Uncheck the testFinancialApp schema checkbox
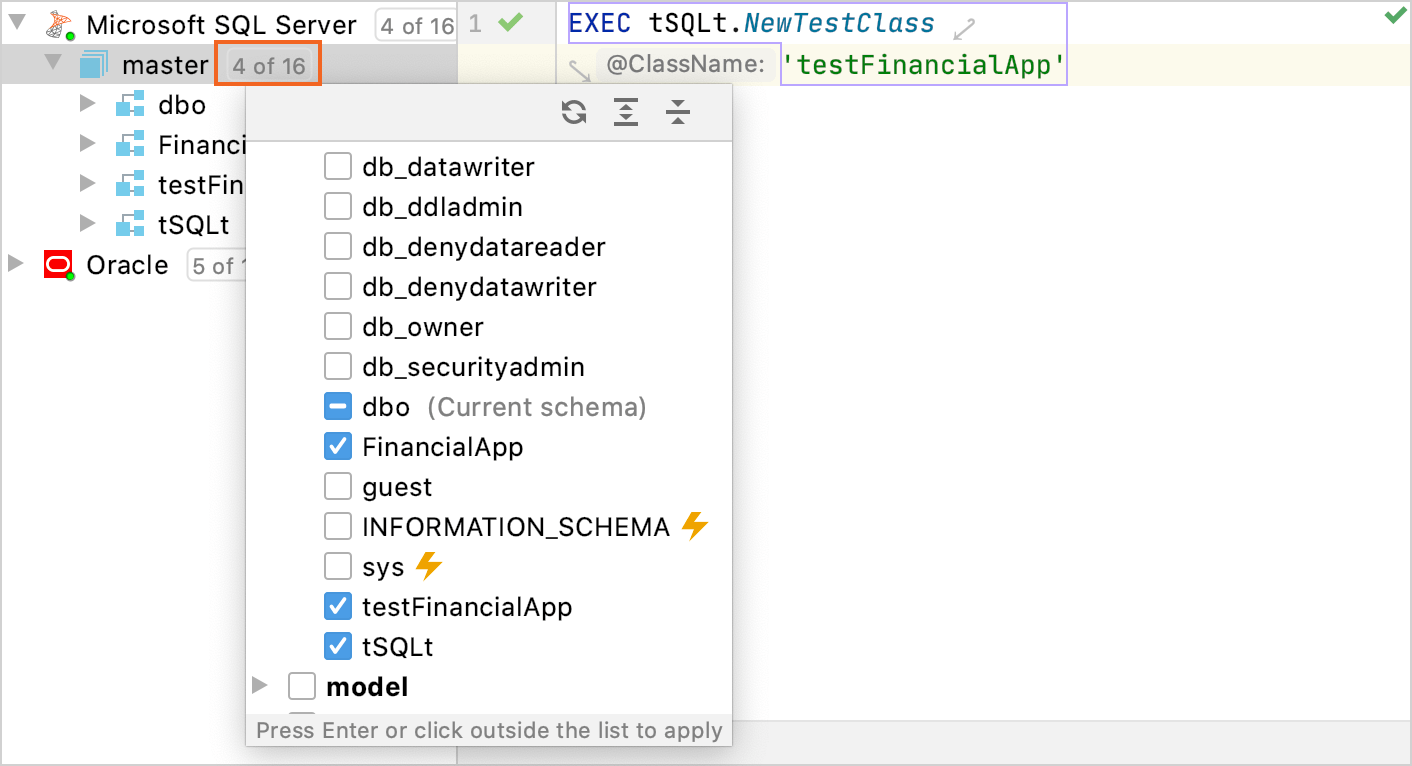Viewport: 1412px width, 766px height. (338, 606)
